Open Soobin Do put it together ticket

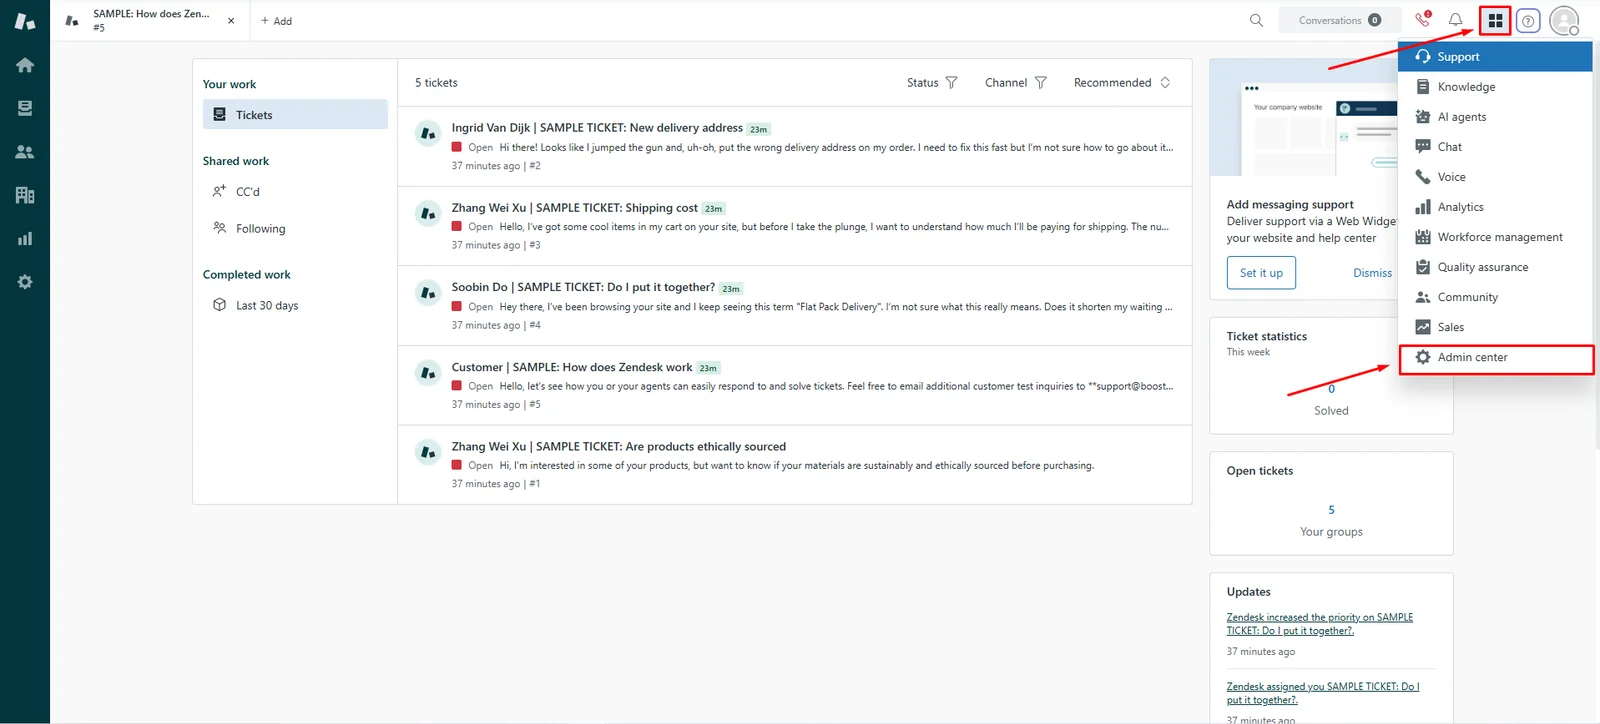[795, 306]
